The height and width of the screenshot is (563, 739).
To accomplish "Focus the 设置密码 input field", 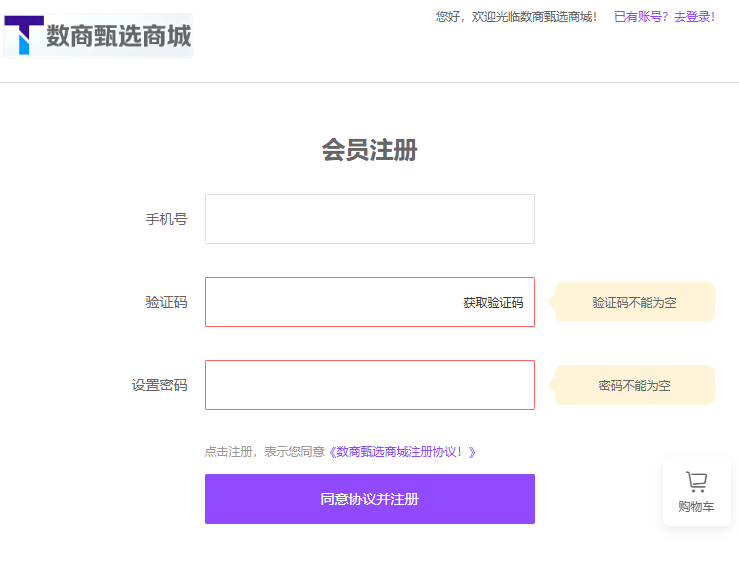I will pos(370,385).
